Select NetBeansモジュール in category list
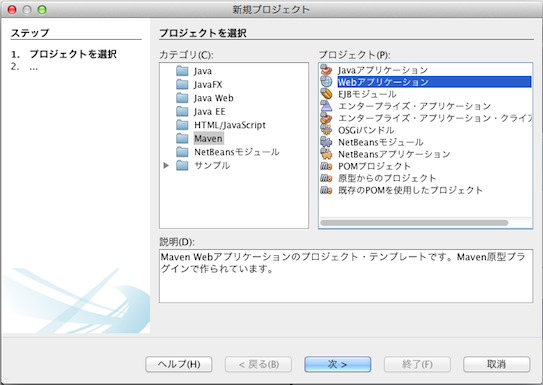The height and width of the screenshot is (385, 543). (x=237, y=152)
